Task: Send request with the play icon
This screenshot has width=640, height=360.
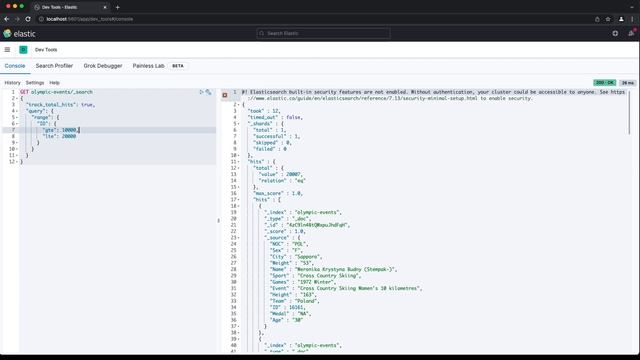Action: pyautogui.click(x=201, y=92)
